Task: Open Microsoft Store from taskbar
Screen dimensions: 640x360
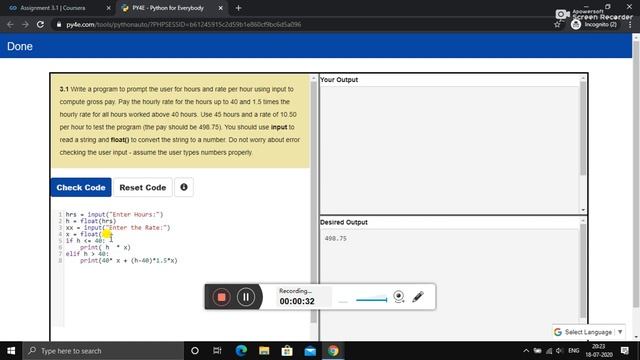Action: [287, 351]
